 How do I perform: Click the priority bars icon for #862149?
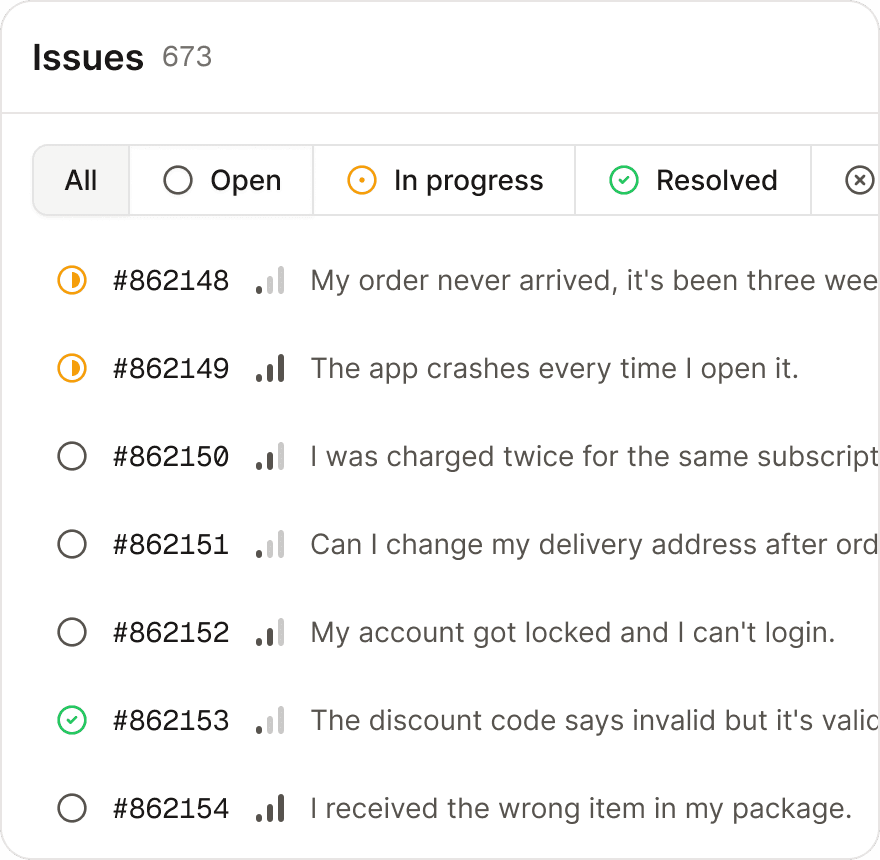pos(270,368)
